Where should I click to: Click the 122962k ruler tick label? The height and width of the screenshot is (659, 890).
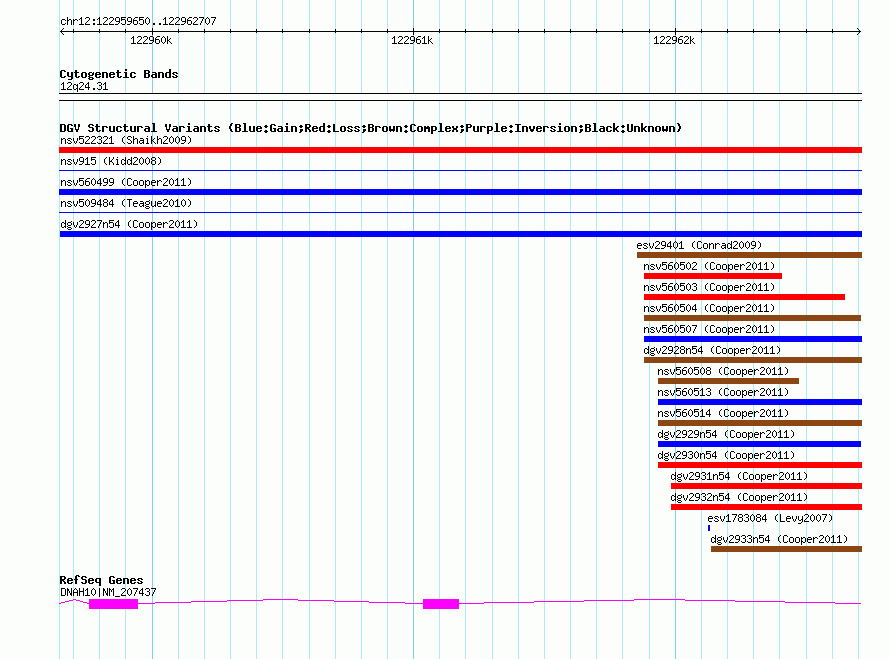coord(674,40)
